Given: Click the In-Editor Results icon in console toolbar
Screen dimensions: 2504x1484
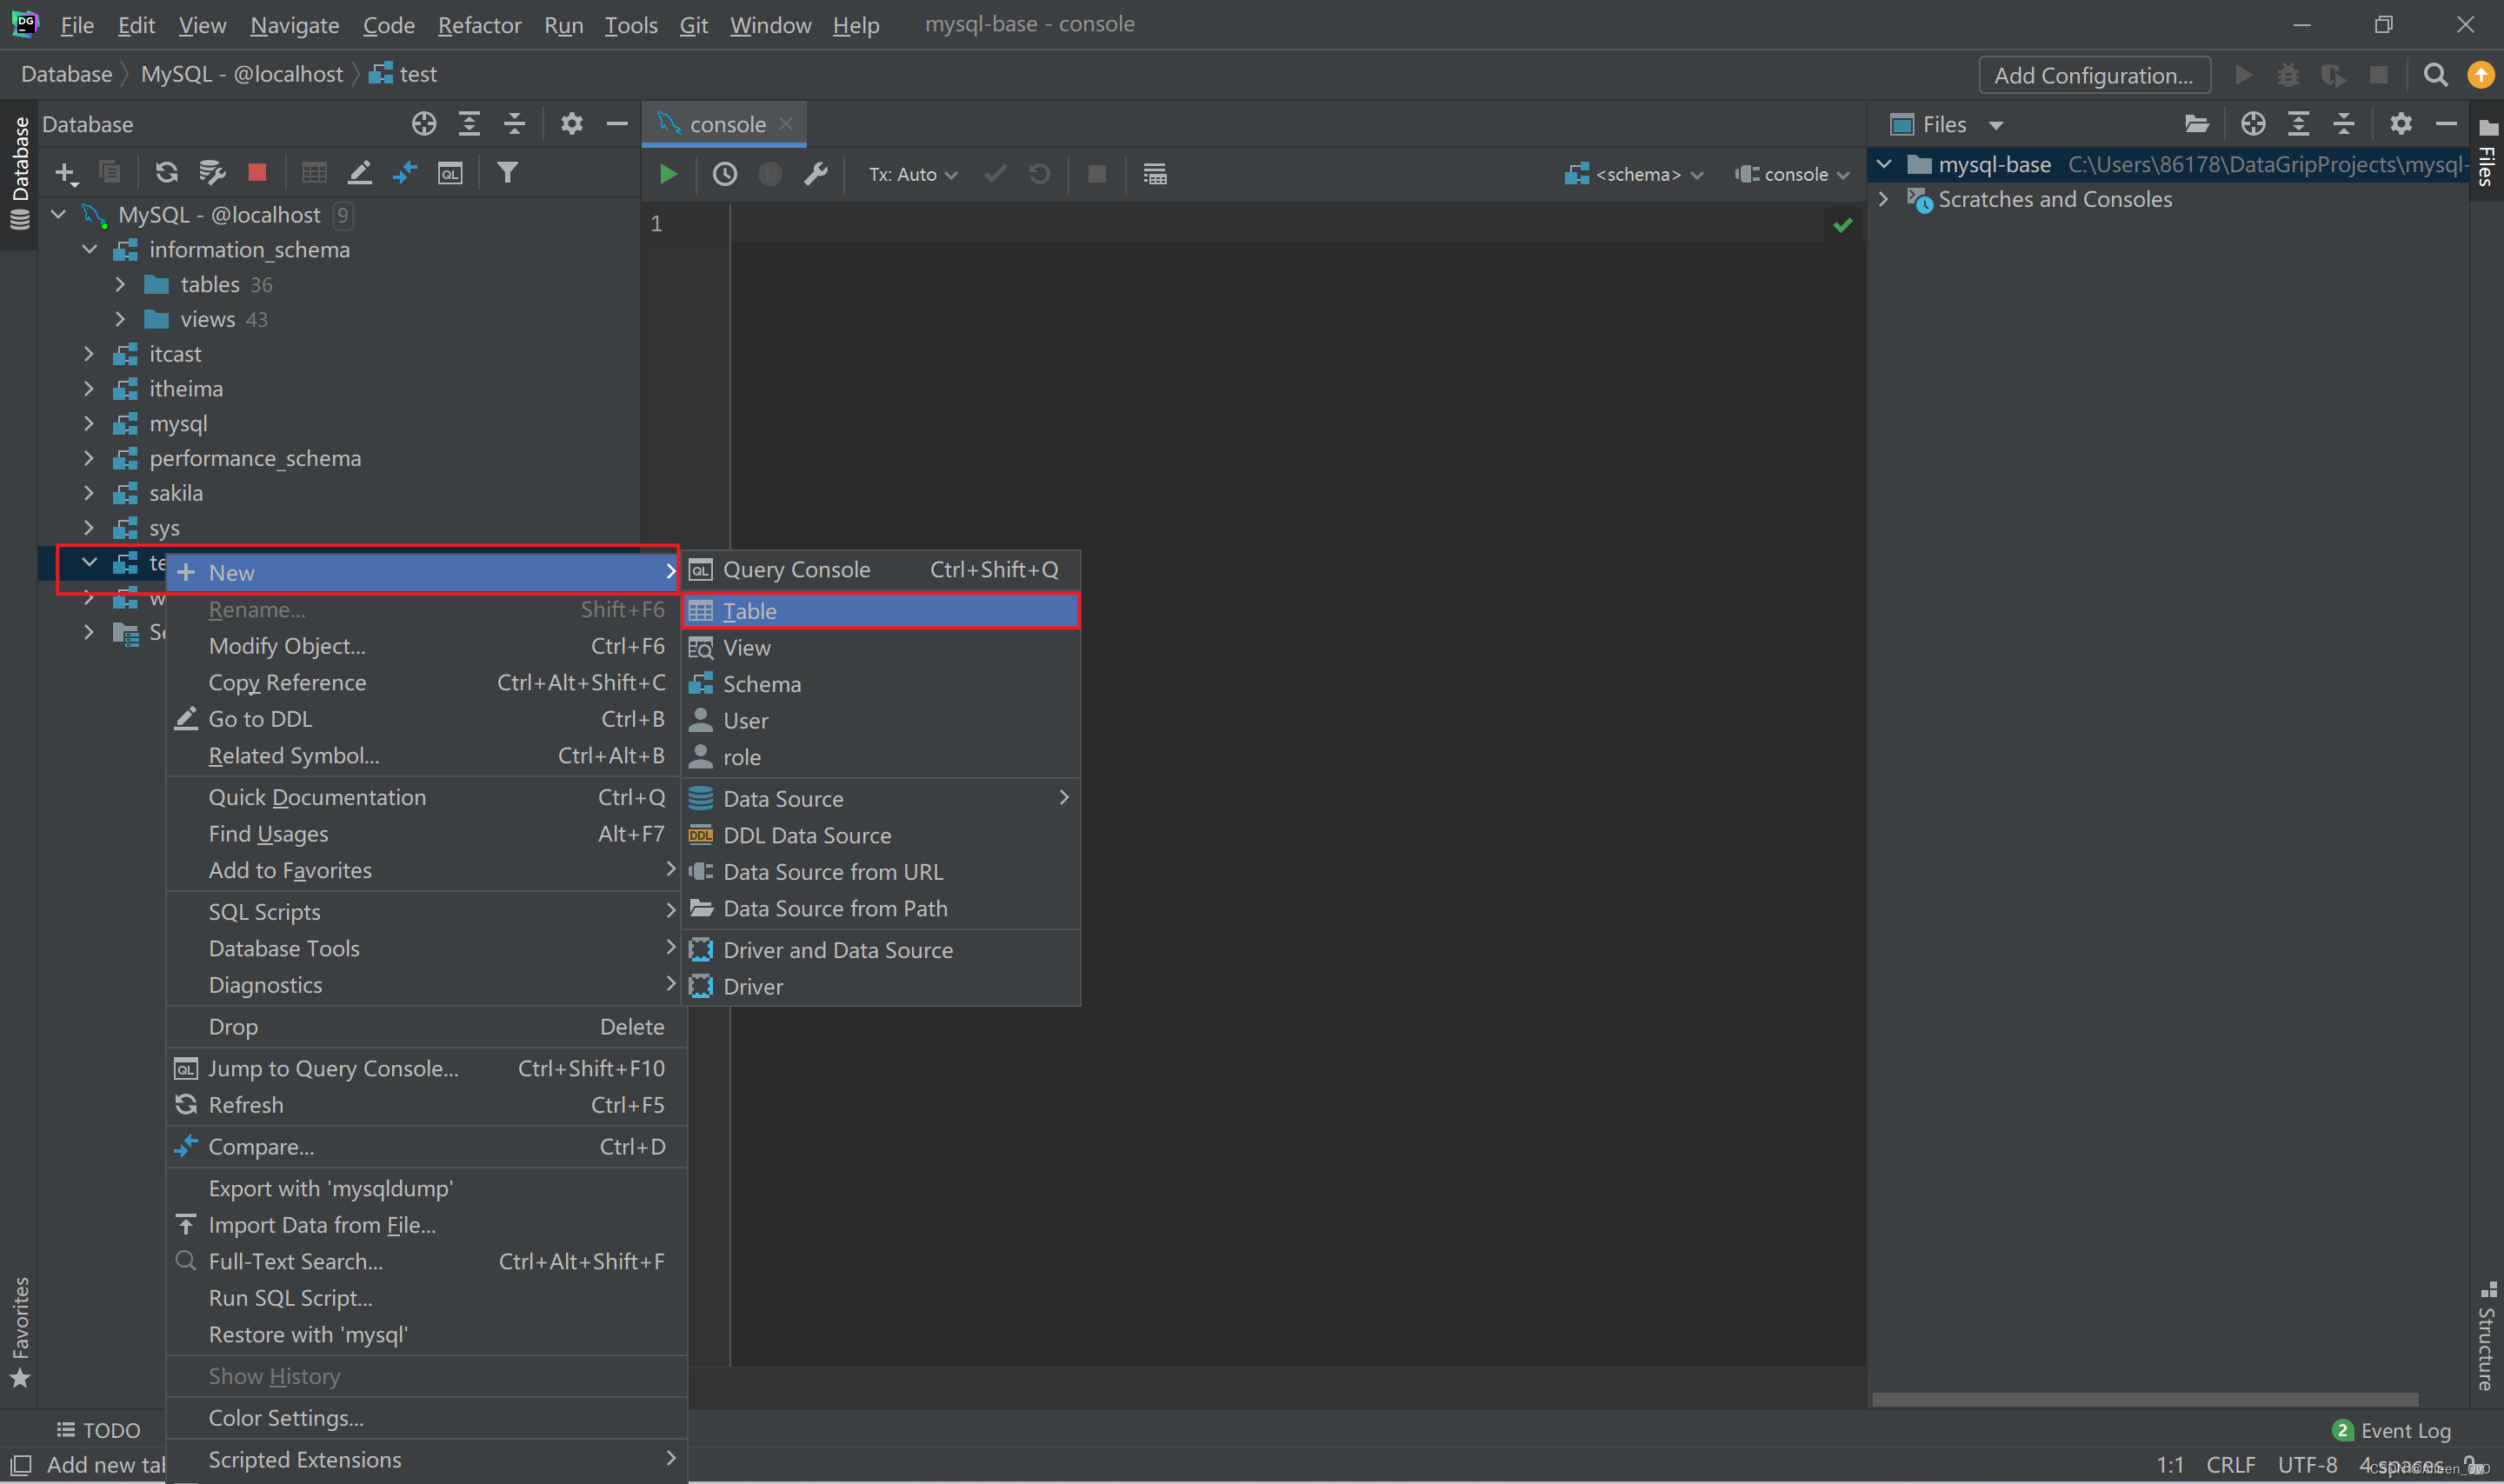Looking at the screenshot, I should tap(1155, 174).
